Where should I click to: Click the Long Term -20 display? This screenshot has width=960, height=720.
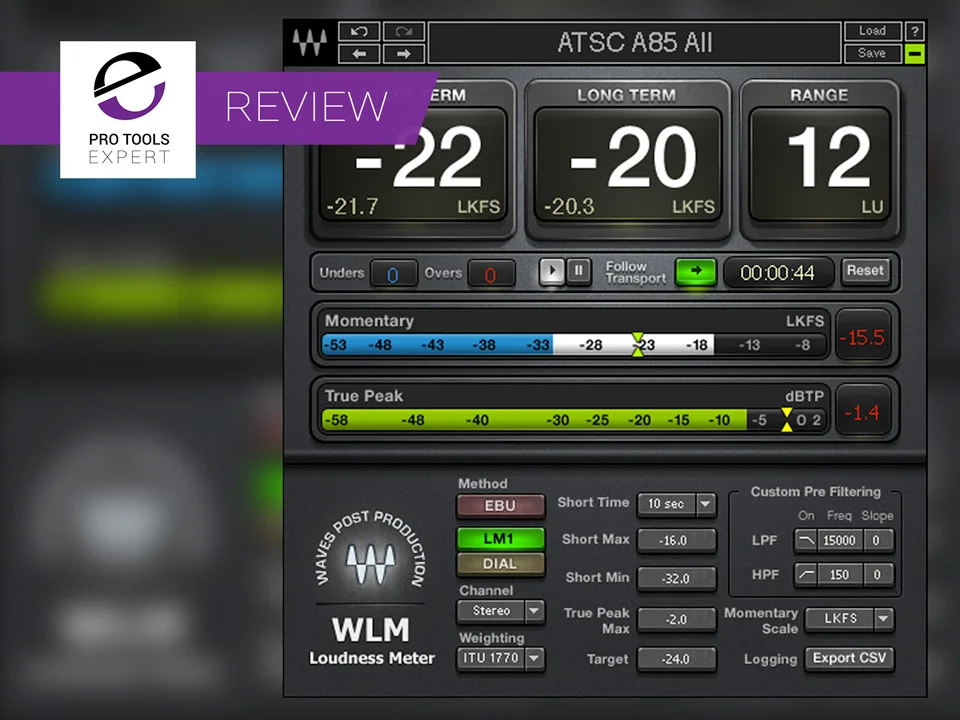[628, 164]
